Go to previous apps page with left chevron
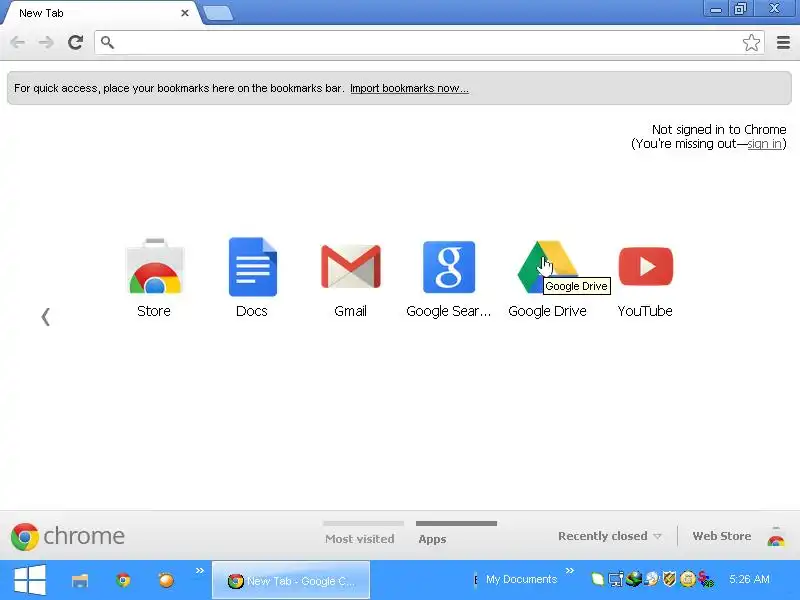 (x=45, y=317)
